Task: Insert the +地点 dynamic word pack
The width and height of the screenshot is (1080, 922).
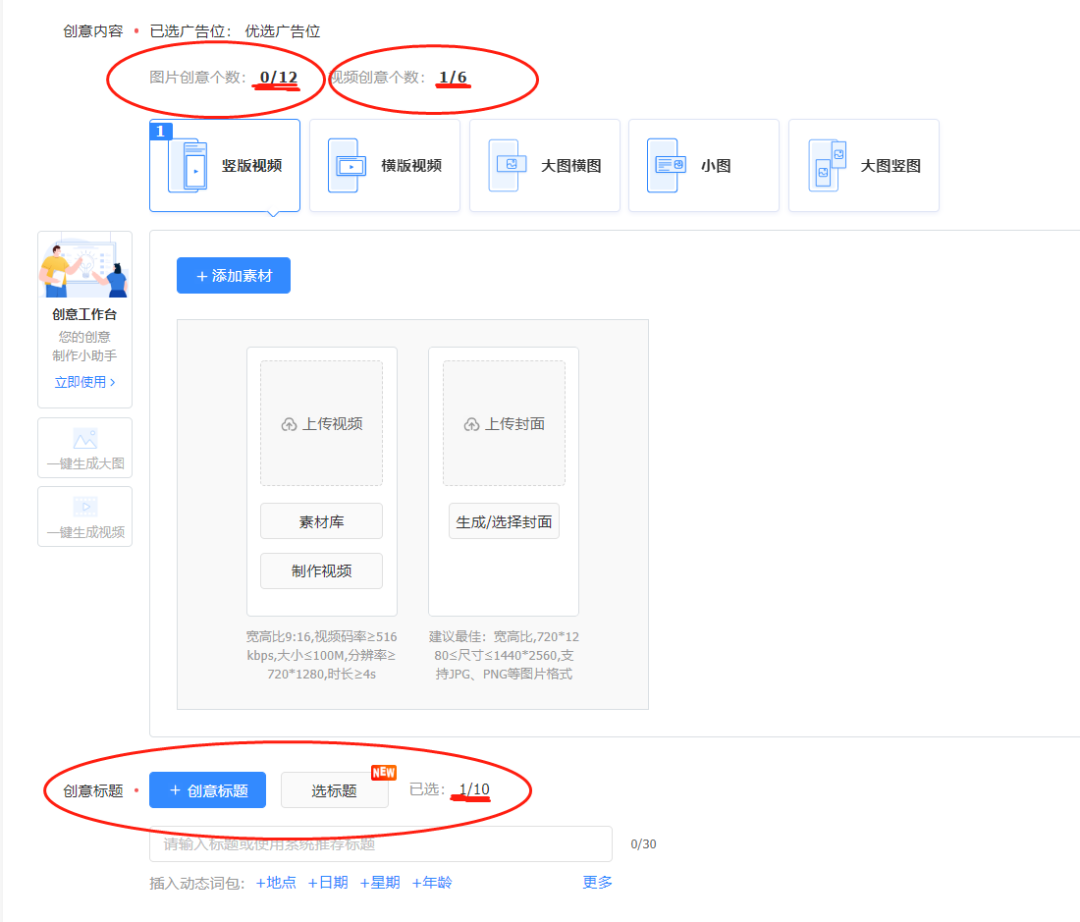Action: 276,882
